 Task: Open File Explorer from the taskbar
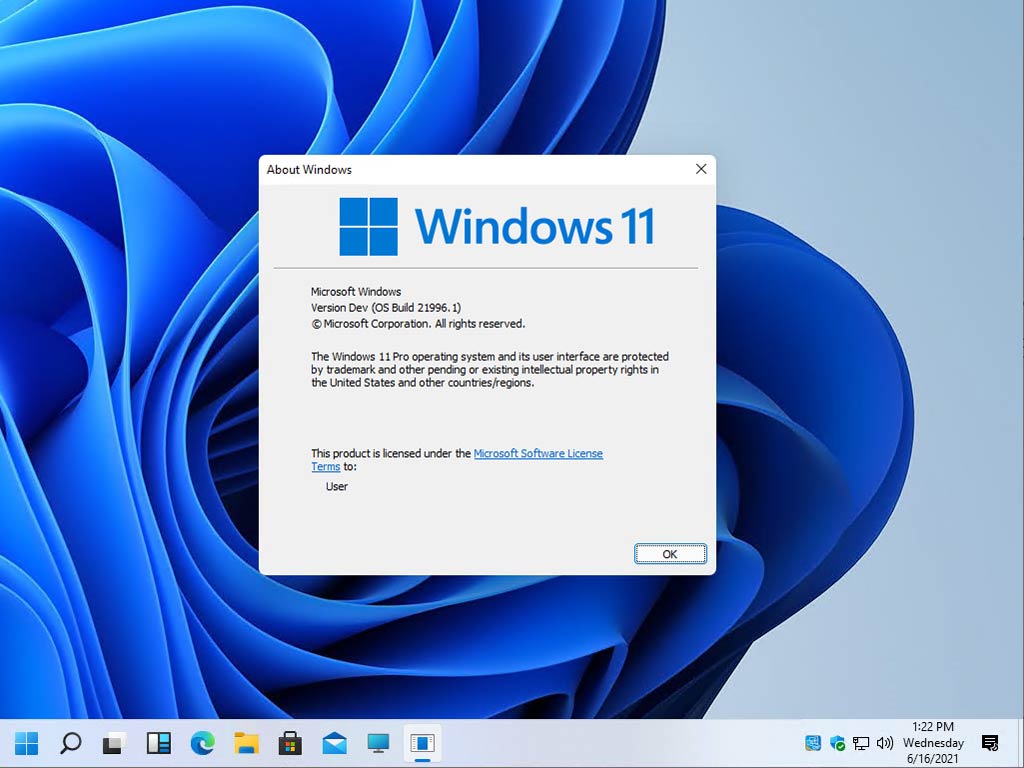click(245, 743)
